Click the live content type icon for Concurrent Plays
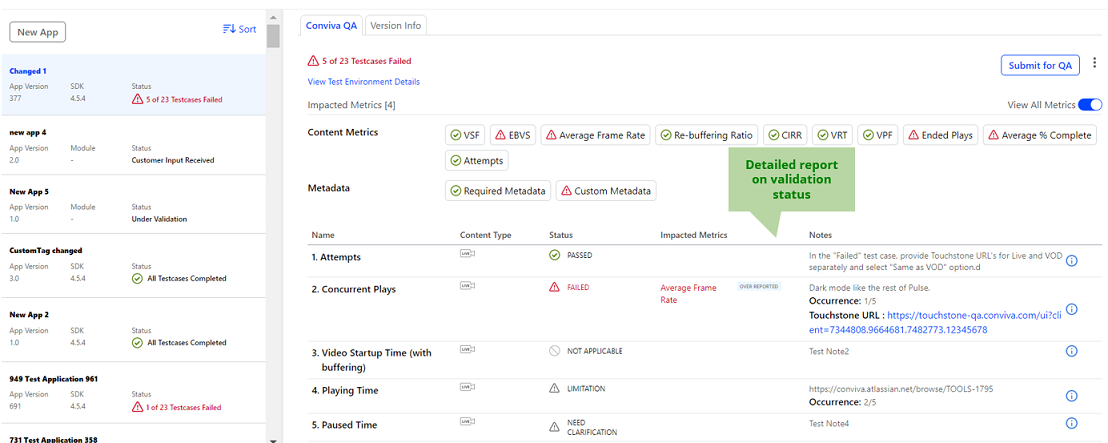 coord(466,286)
